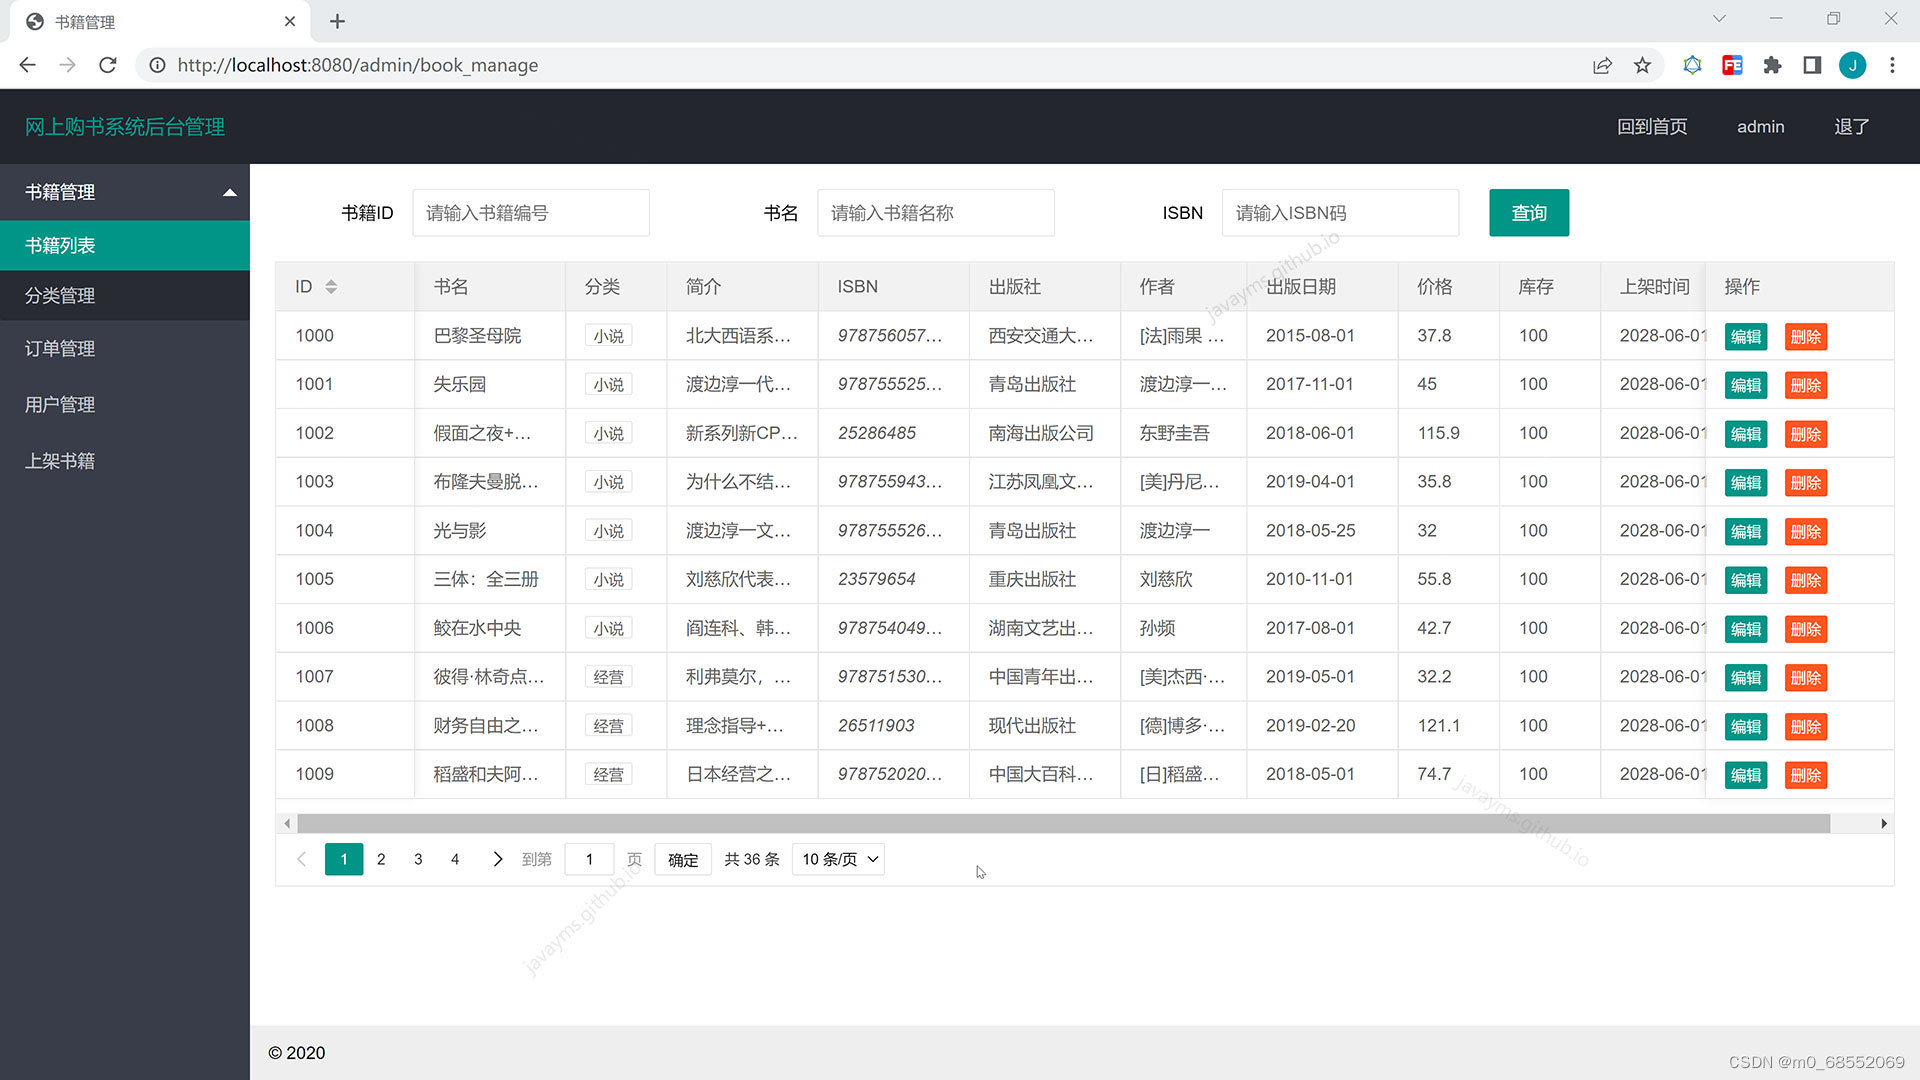Viewport: 1920px width, 1080px height.
Task: Edit book 1007 彼得·林奇点
Action: (1746, 678)
